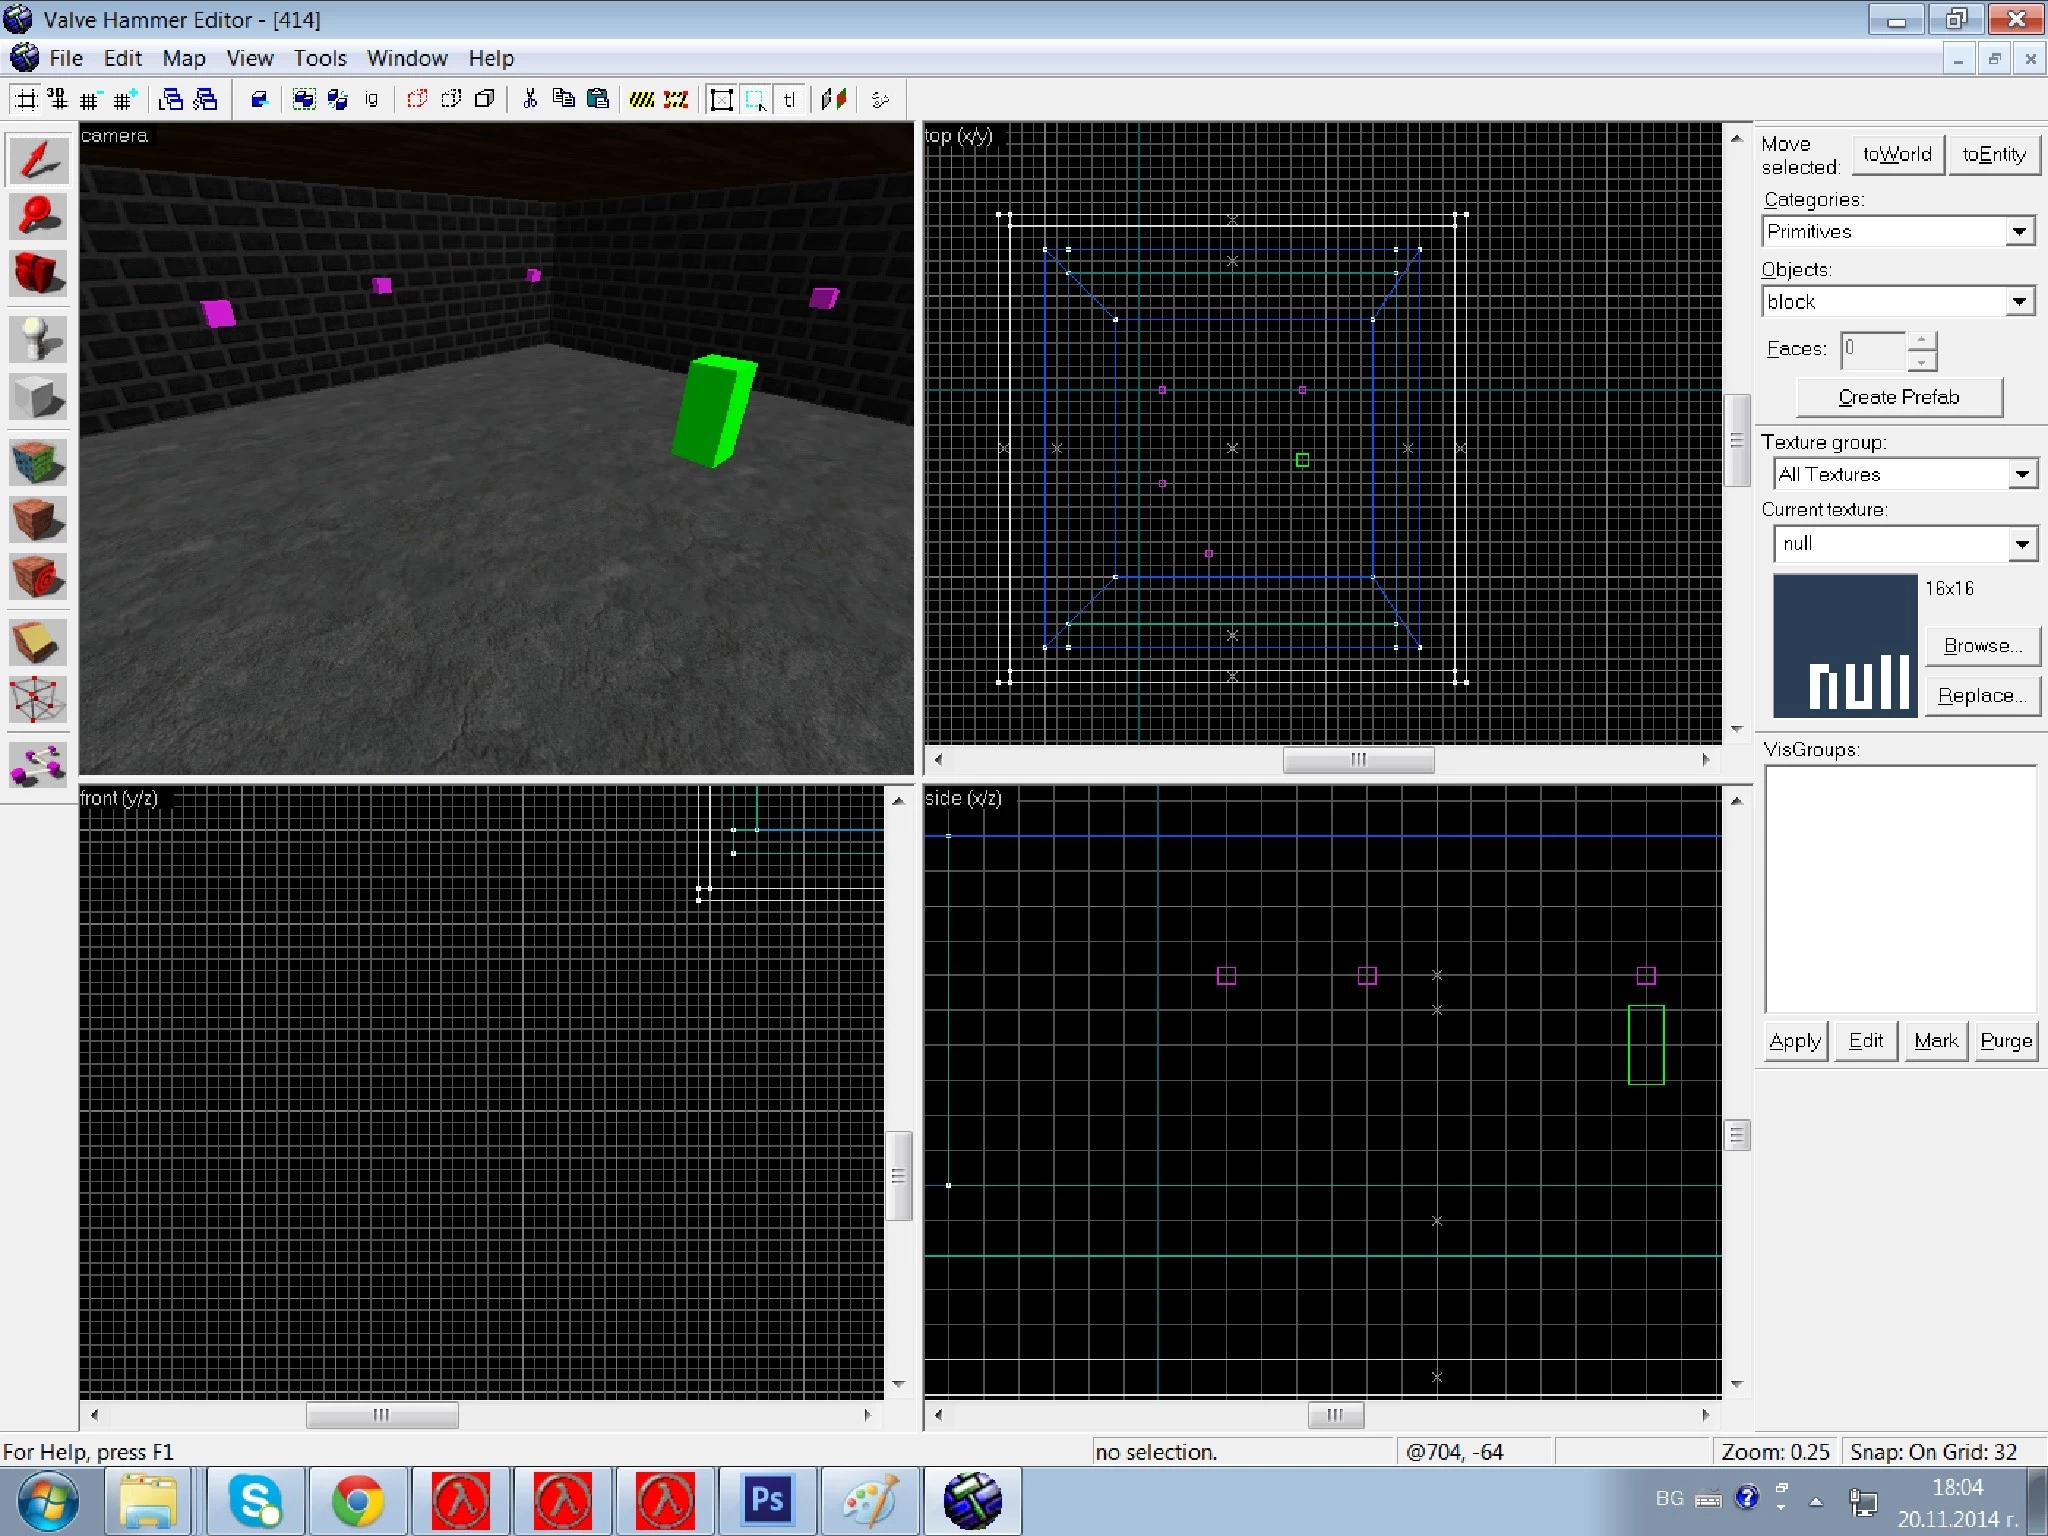This screenshot has height=1536, width=2048.
Task: Toggle the 2D grid toolbar button
Action: point(26,99)
